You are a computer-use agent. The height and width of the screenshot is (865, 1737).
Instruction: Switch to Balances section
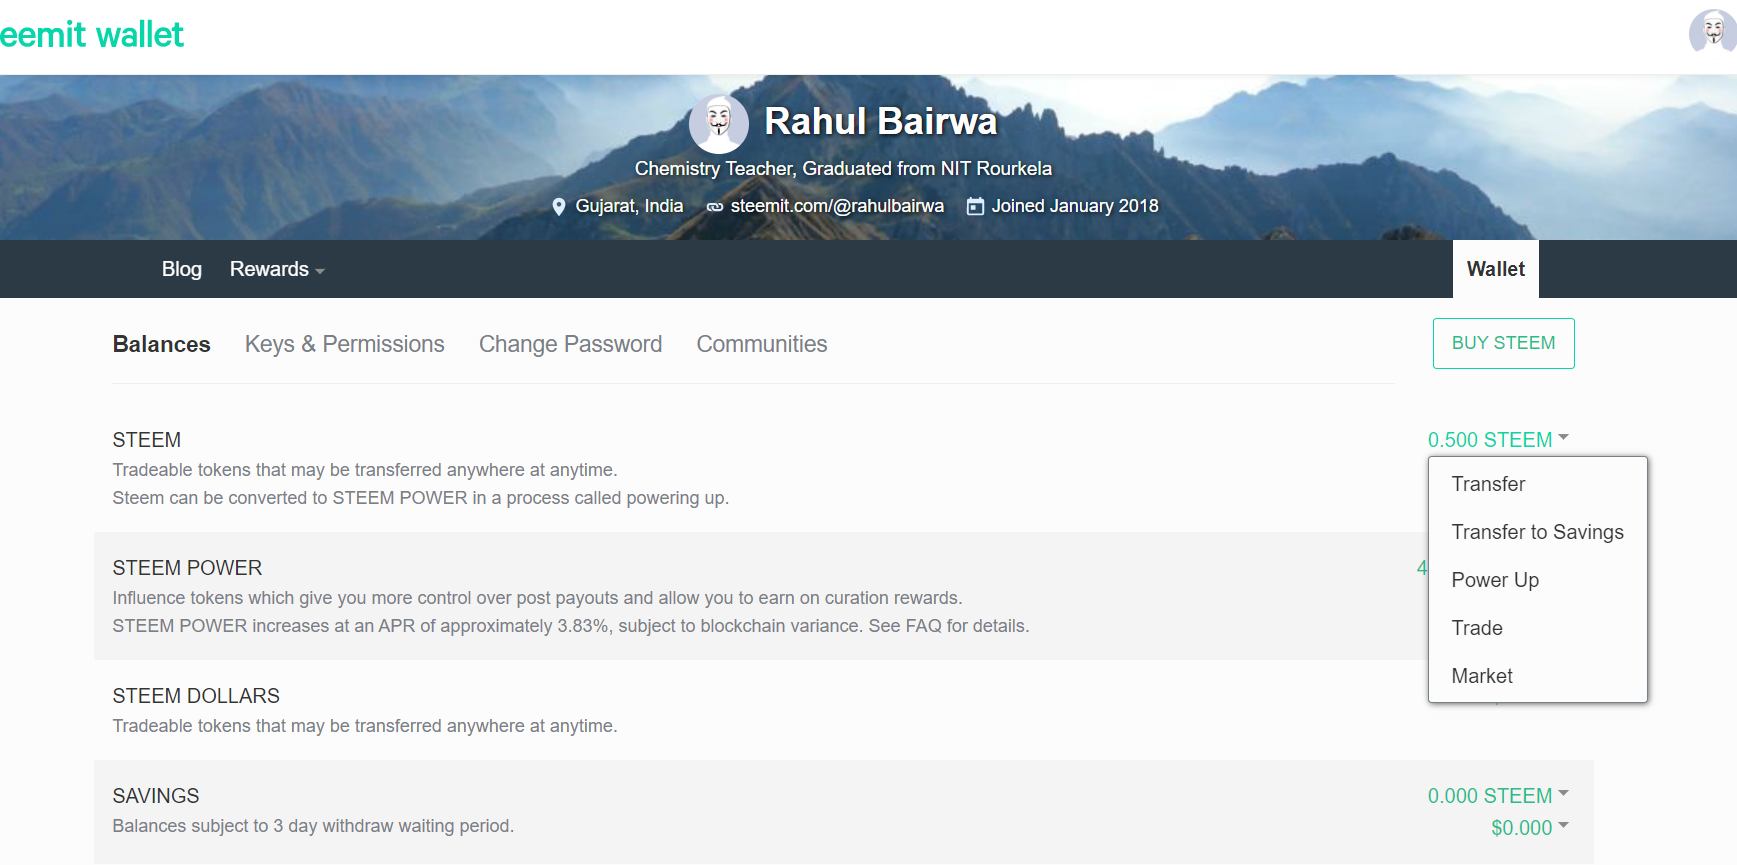click(x=162, y=344)
